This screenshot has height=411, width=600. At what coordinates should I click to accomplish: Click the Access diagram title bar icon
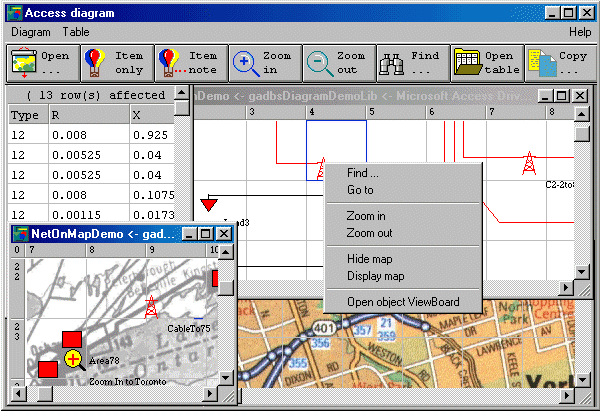coord(14,13)
